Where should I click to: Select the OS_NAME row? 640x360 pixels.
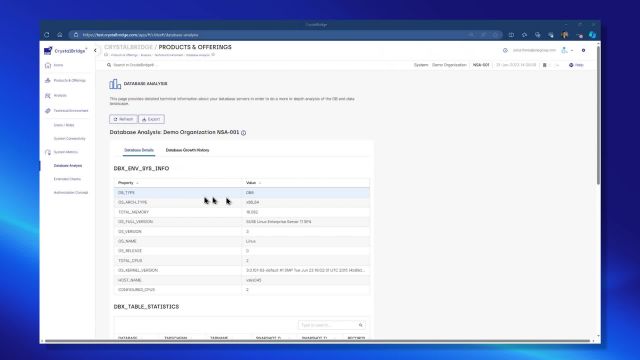242,241
